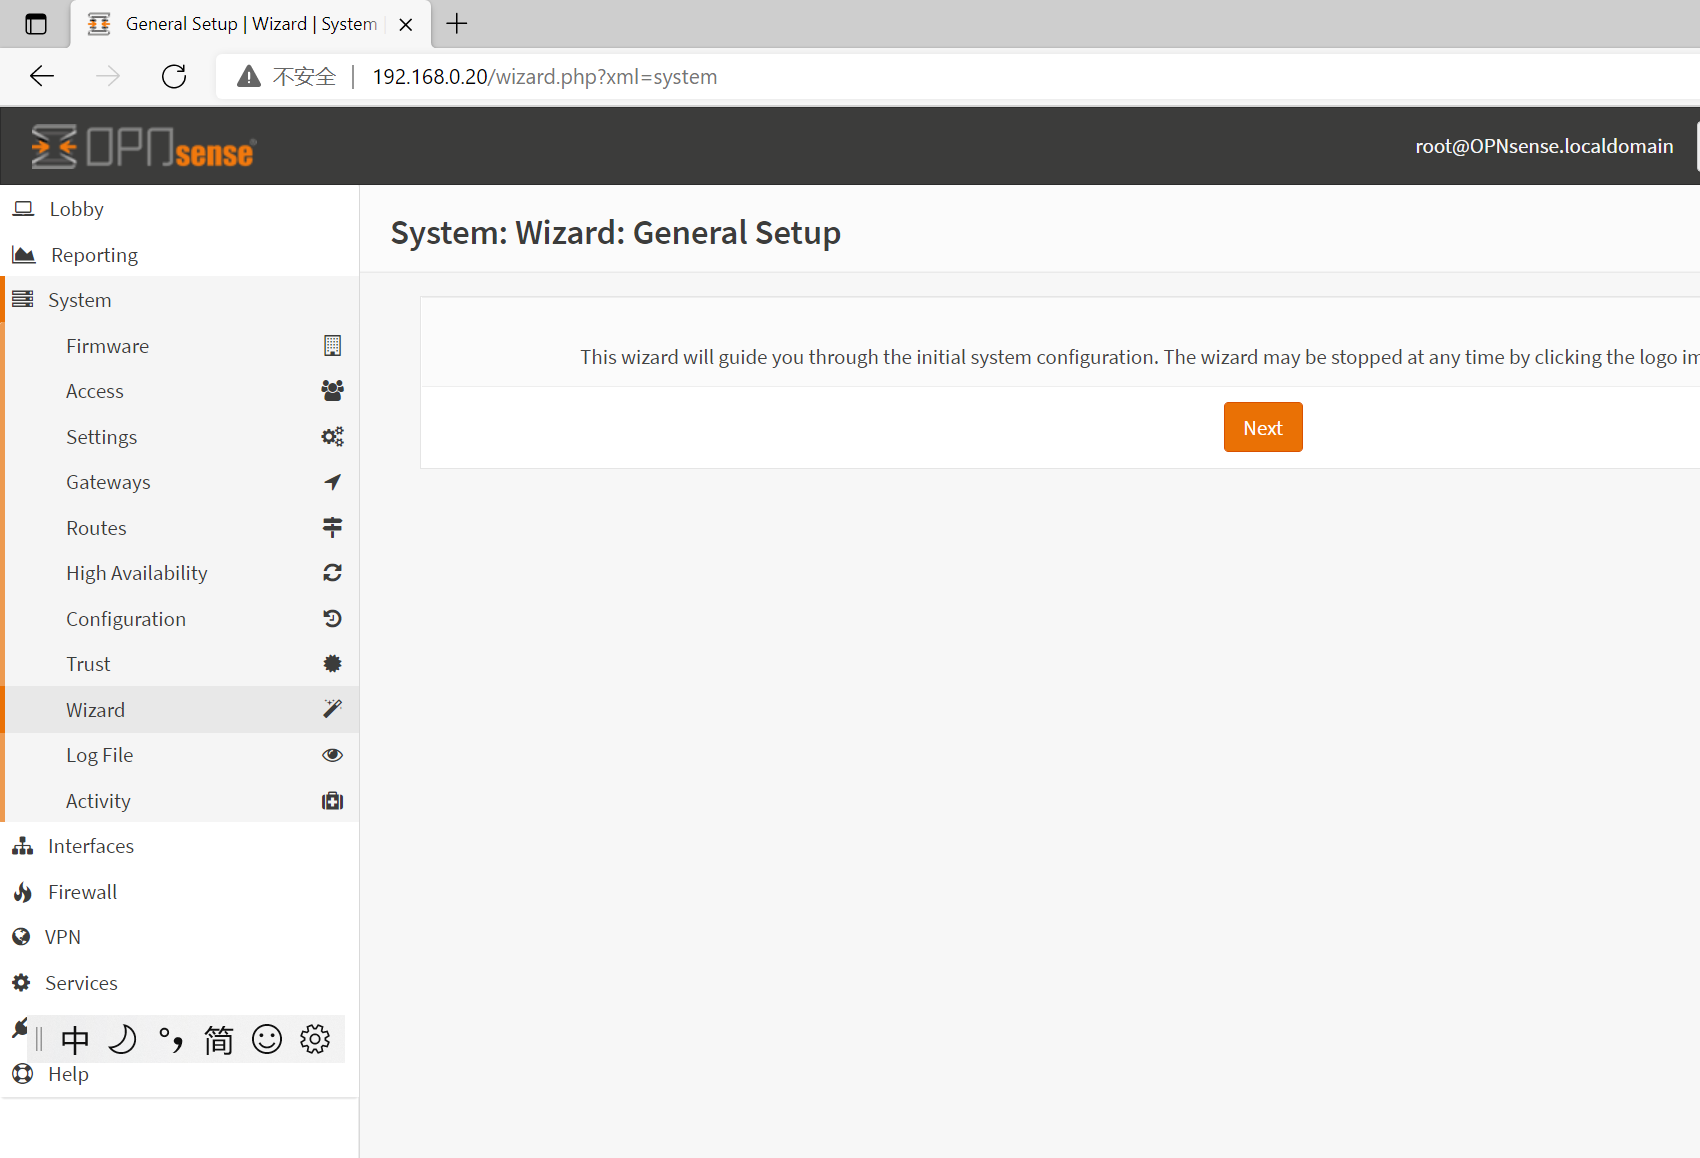Click the Access users group icon
Viewport: 1700px width, 1158px height.
coord(332,390)
